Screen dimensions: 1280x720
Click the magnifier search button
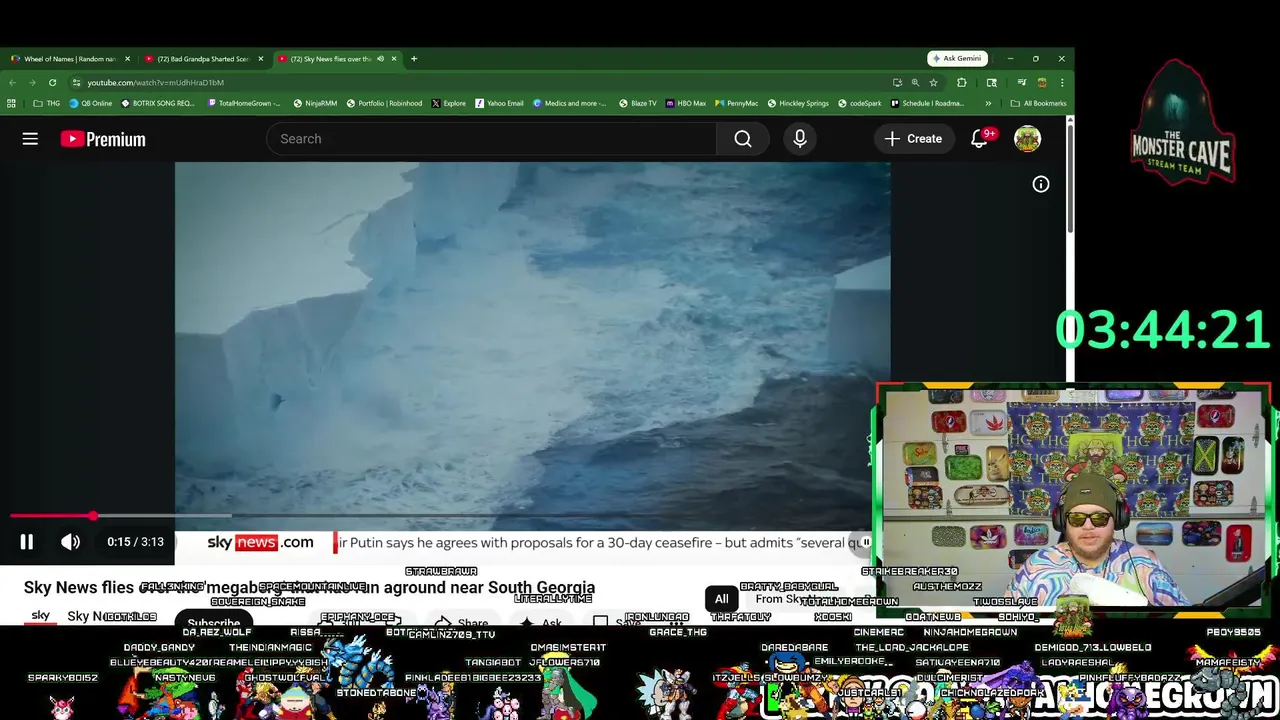[743, 139]
